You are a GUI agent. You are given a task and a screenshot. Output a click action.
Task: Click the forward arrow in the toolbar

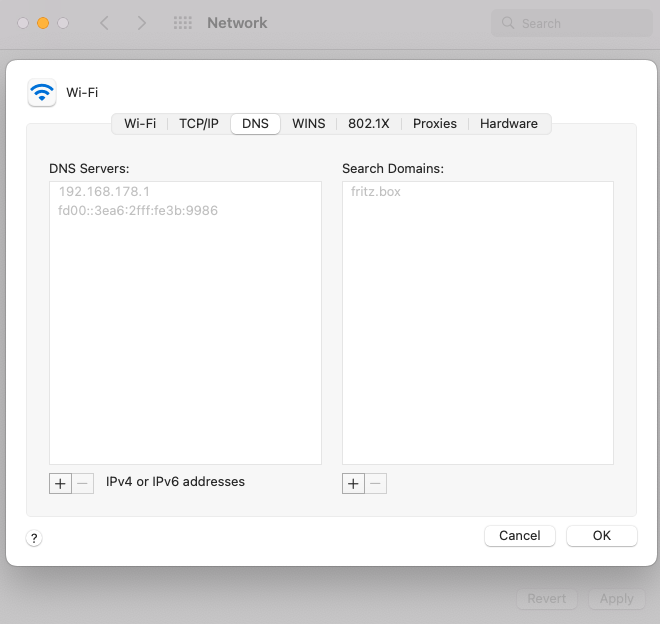141,23
